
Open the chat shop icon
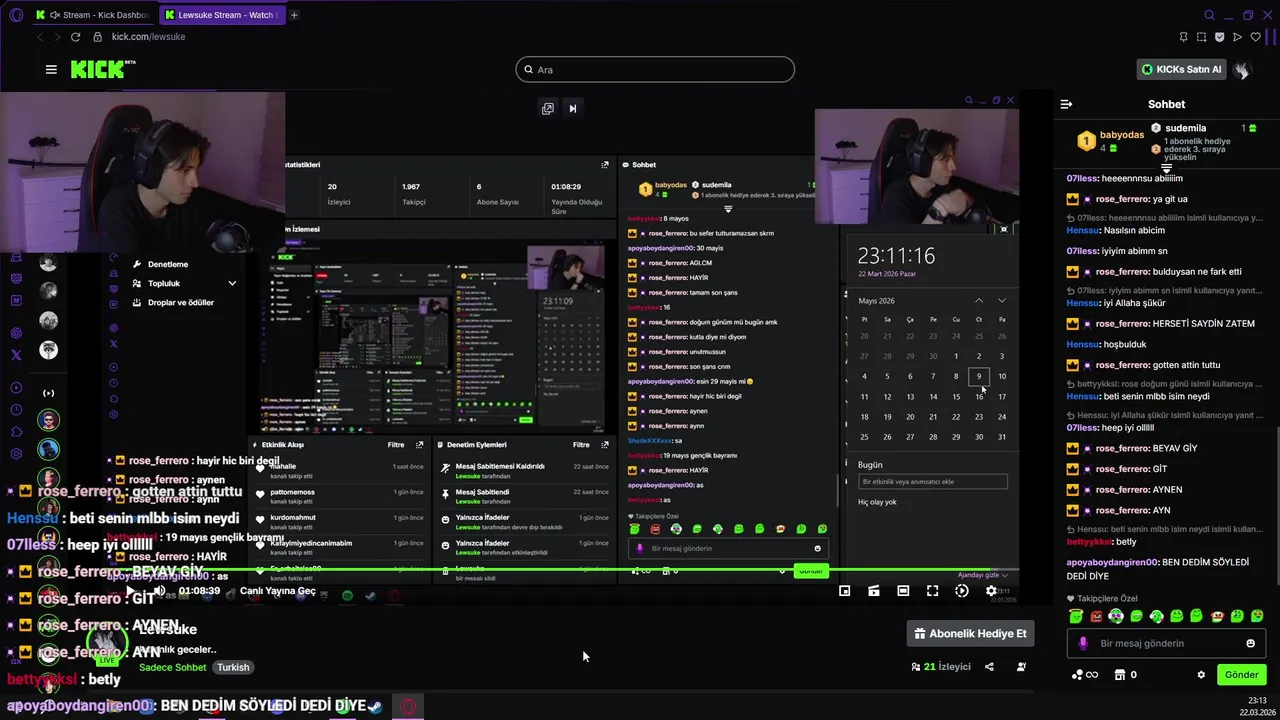[1120, 675]
